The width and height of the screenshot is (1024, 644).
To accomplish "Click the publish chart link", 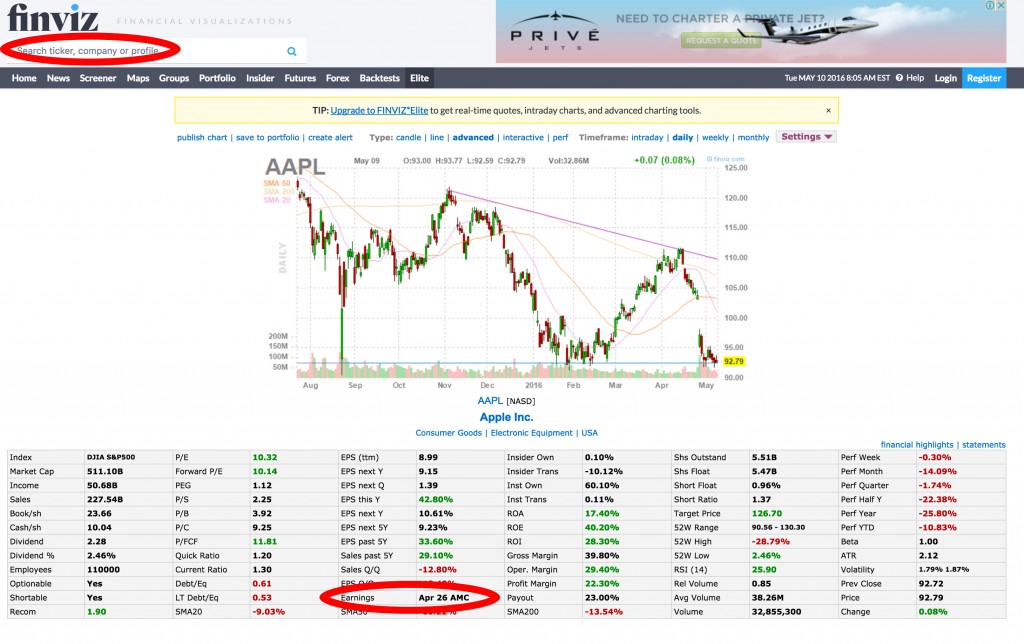I will pos(202,137).
